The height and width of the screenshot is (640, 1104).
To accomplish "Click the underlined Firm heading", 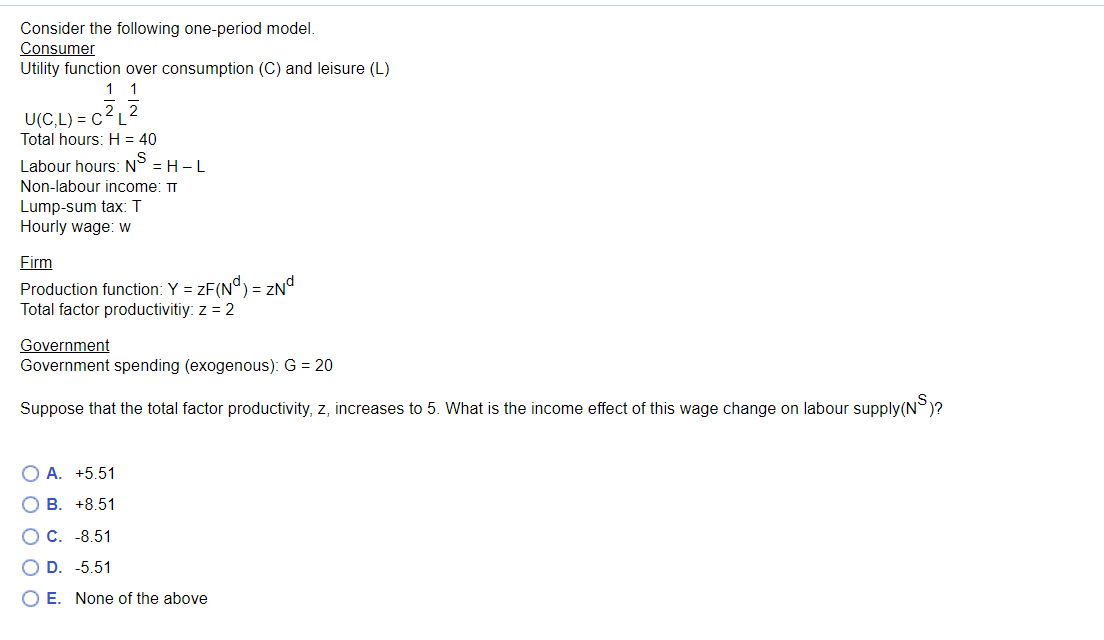I will tap(35, 262).
